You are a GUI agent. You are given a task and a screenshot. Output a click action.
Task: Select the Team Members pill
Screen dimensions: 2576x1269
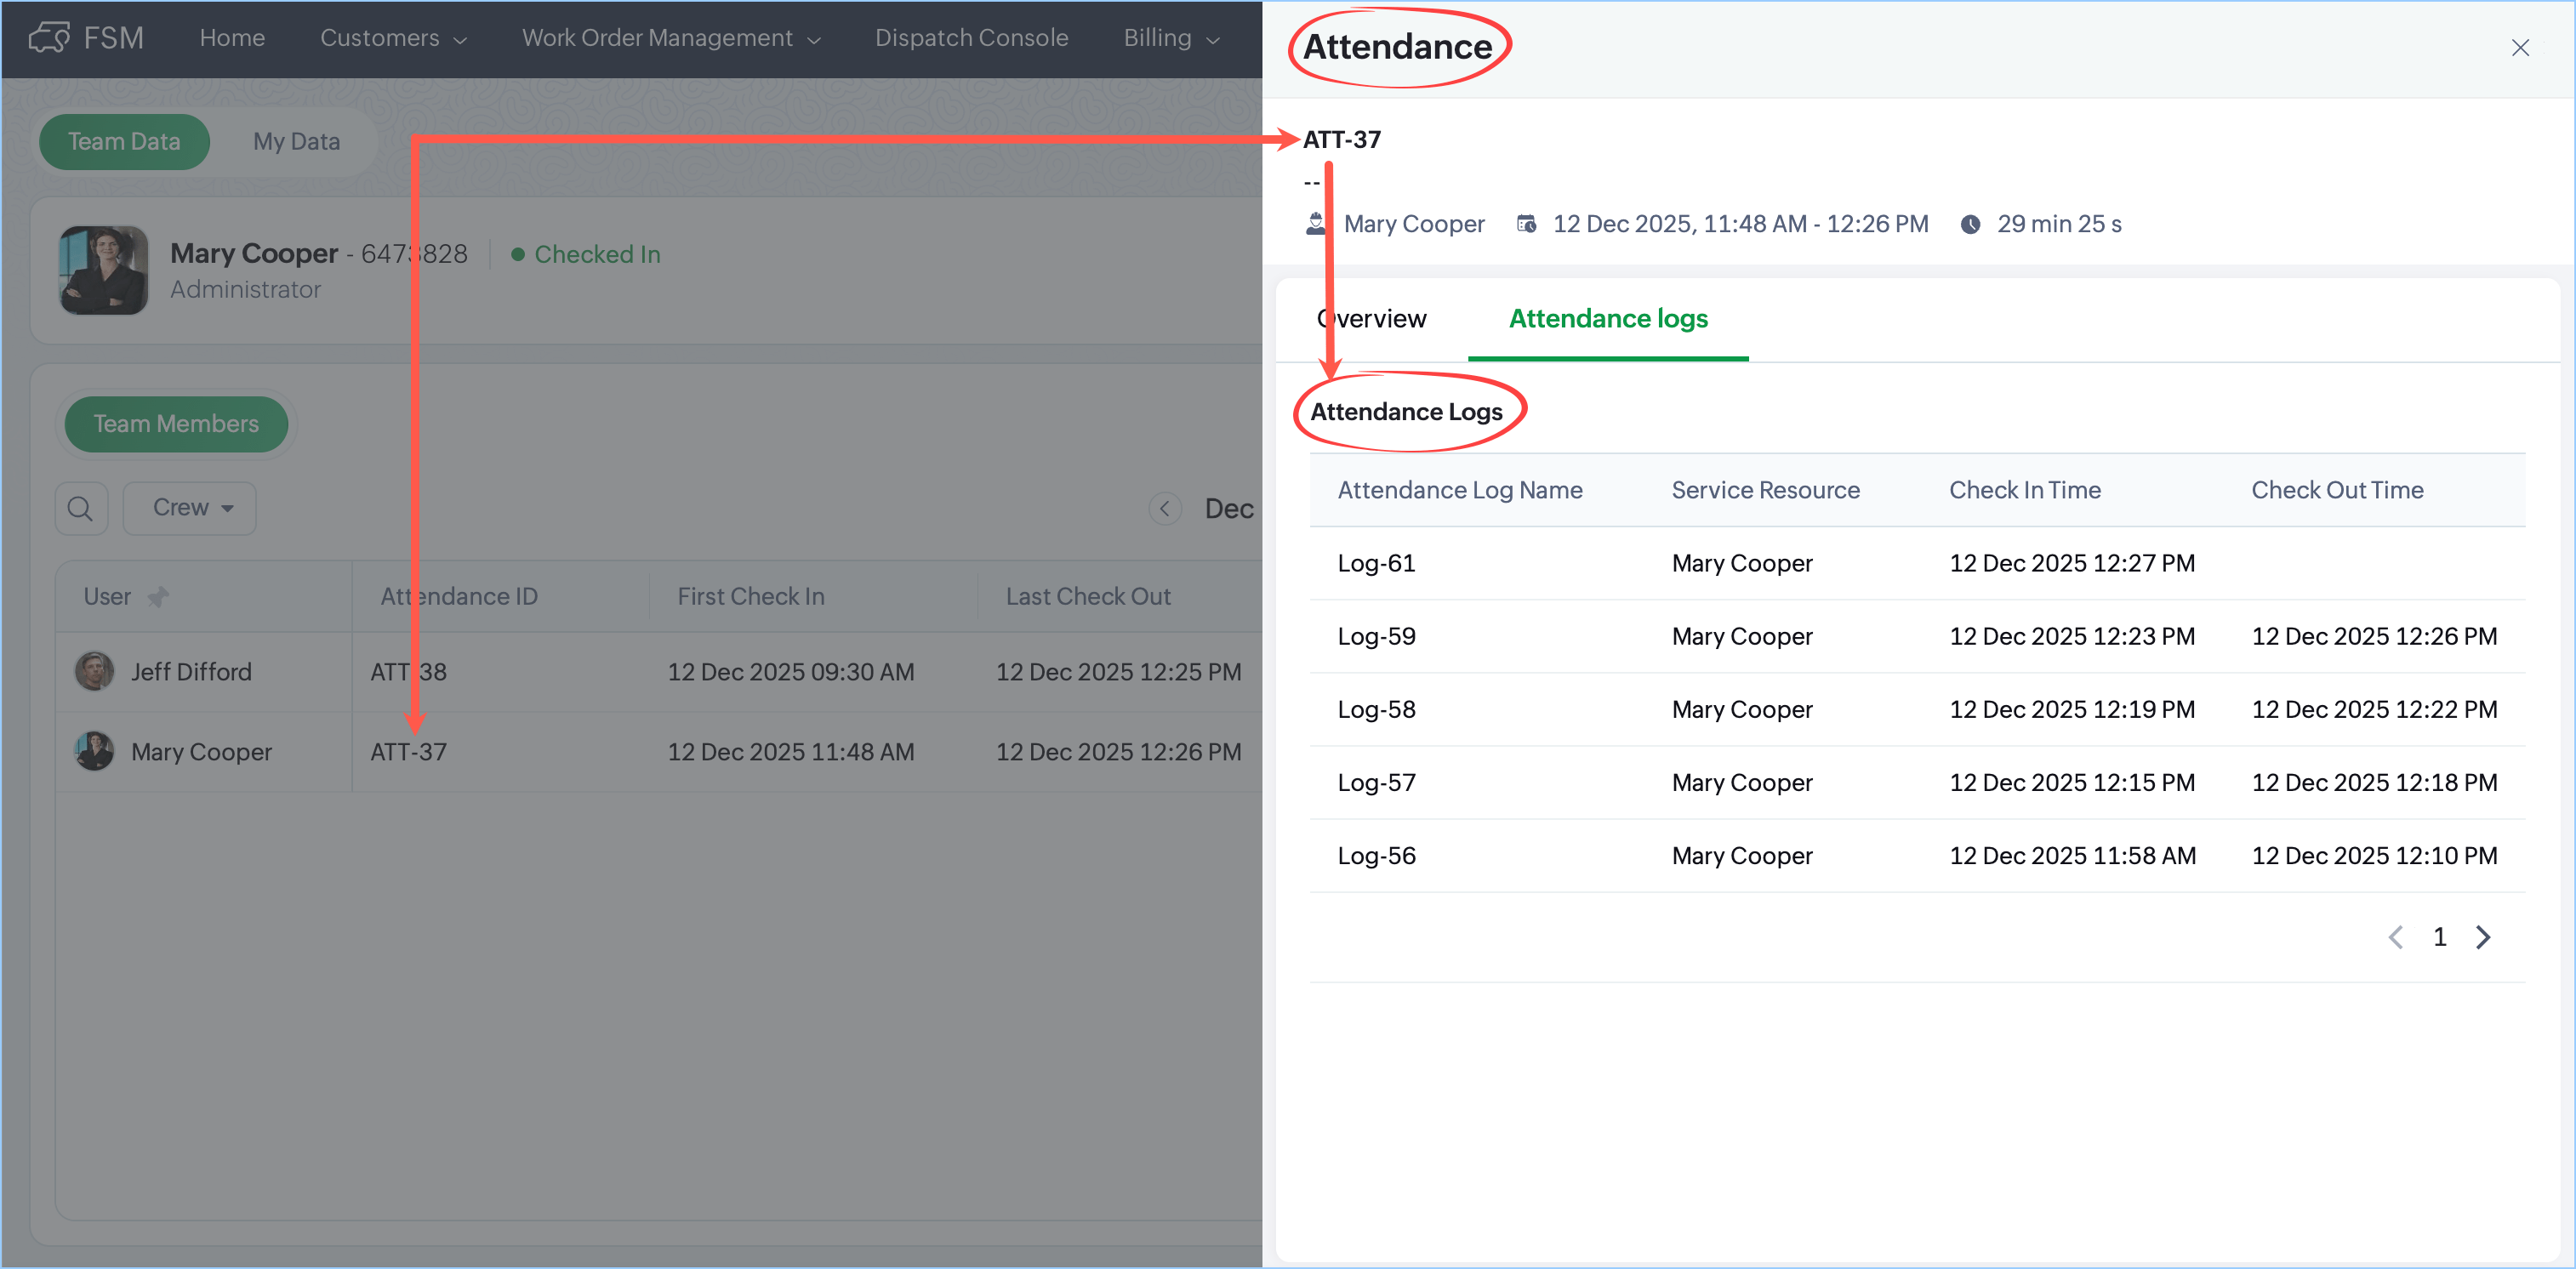click(x=176, y=424)
